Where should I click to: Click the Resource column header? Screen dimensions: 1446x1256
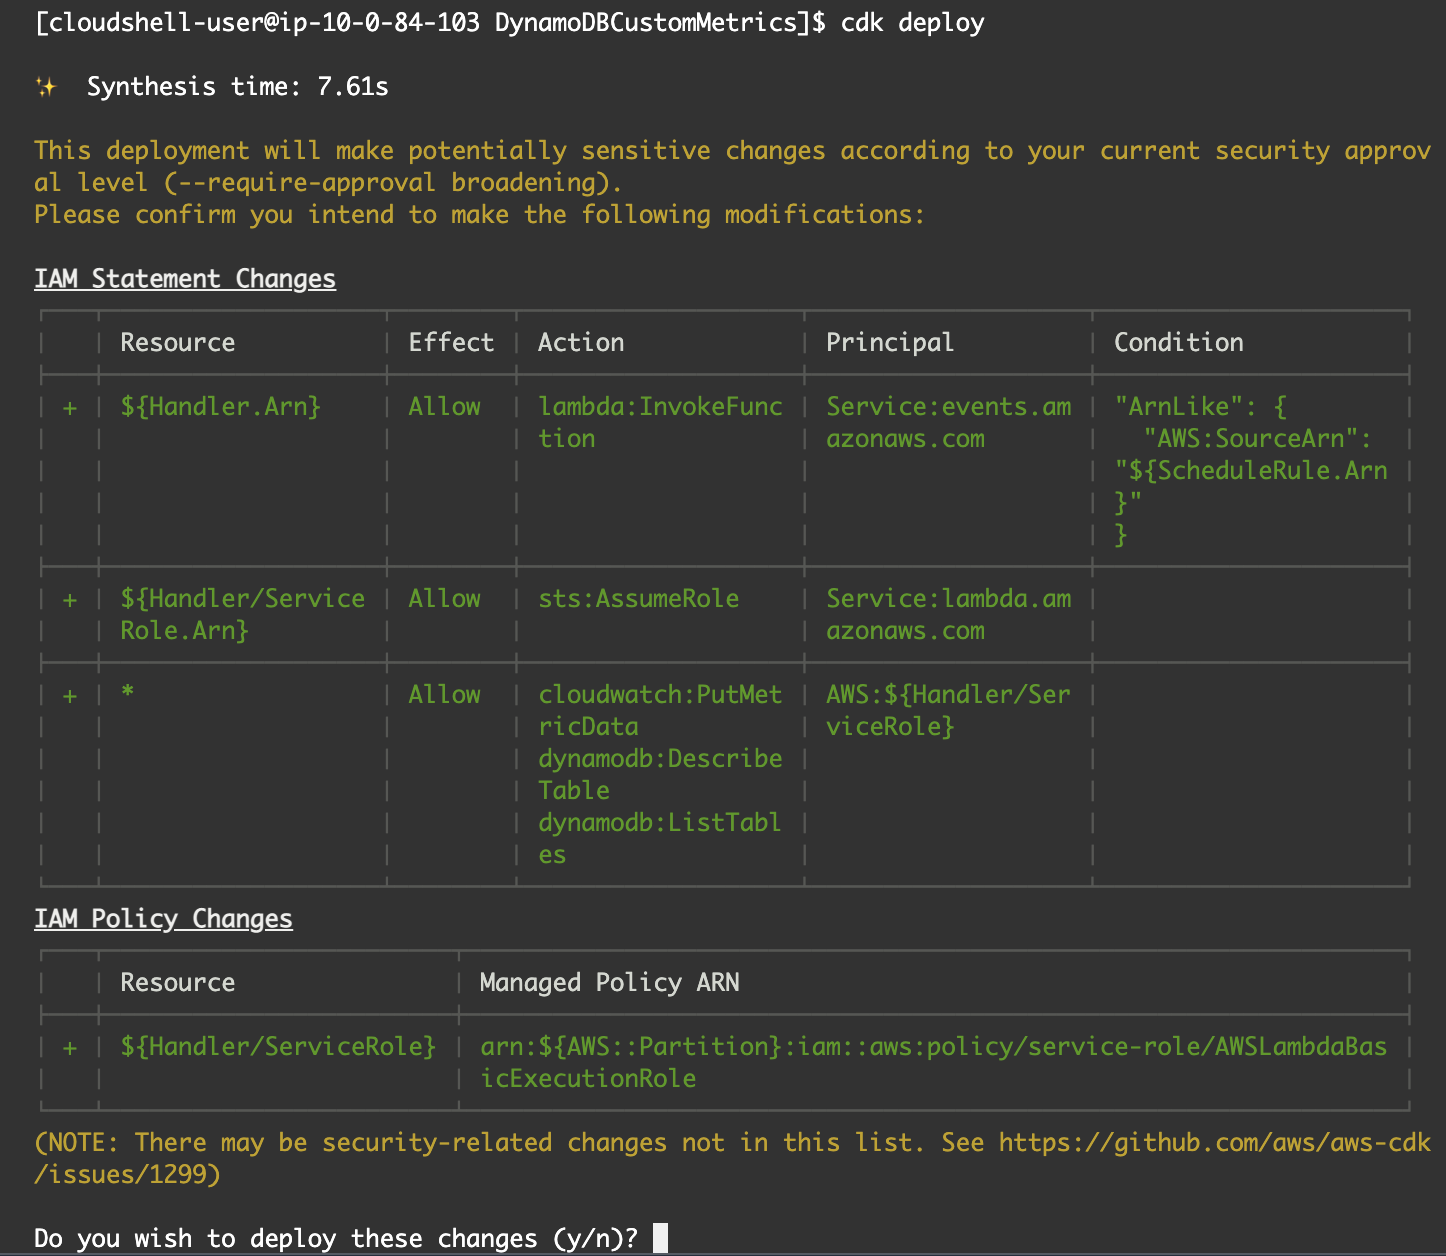click(177, 342)
